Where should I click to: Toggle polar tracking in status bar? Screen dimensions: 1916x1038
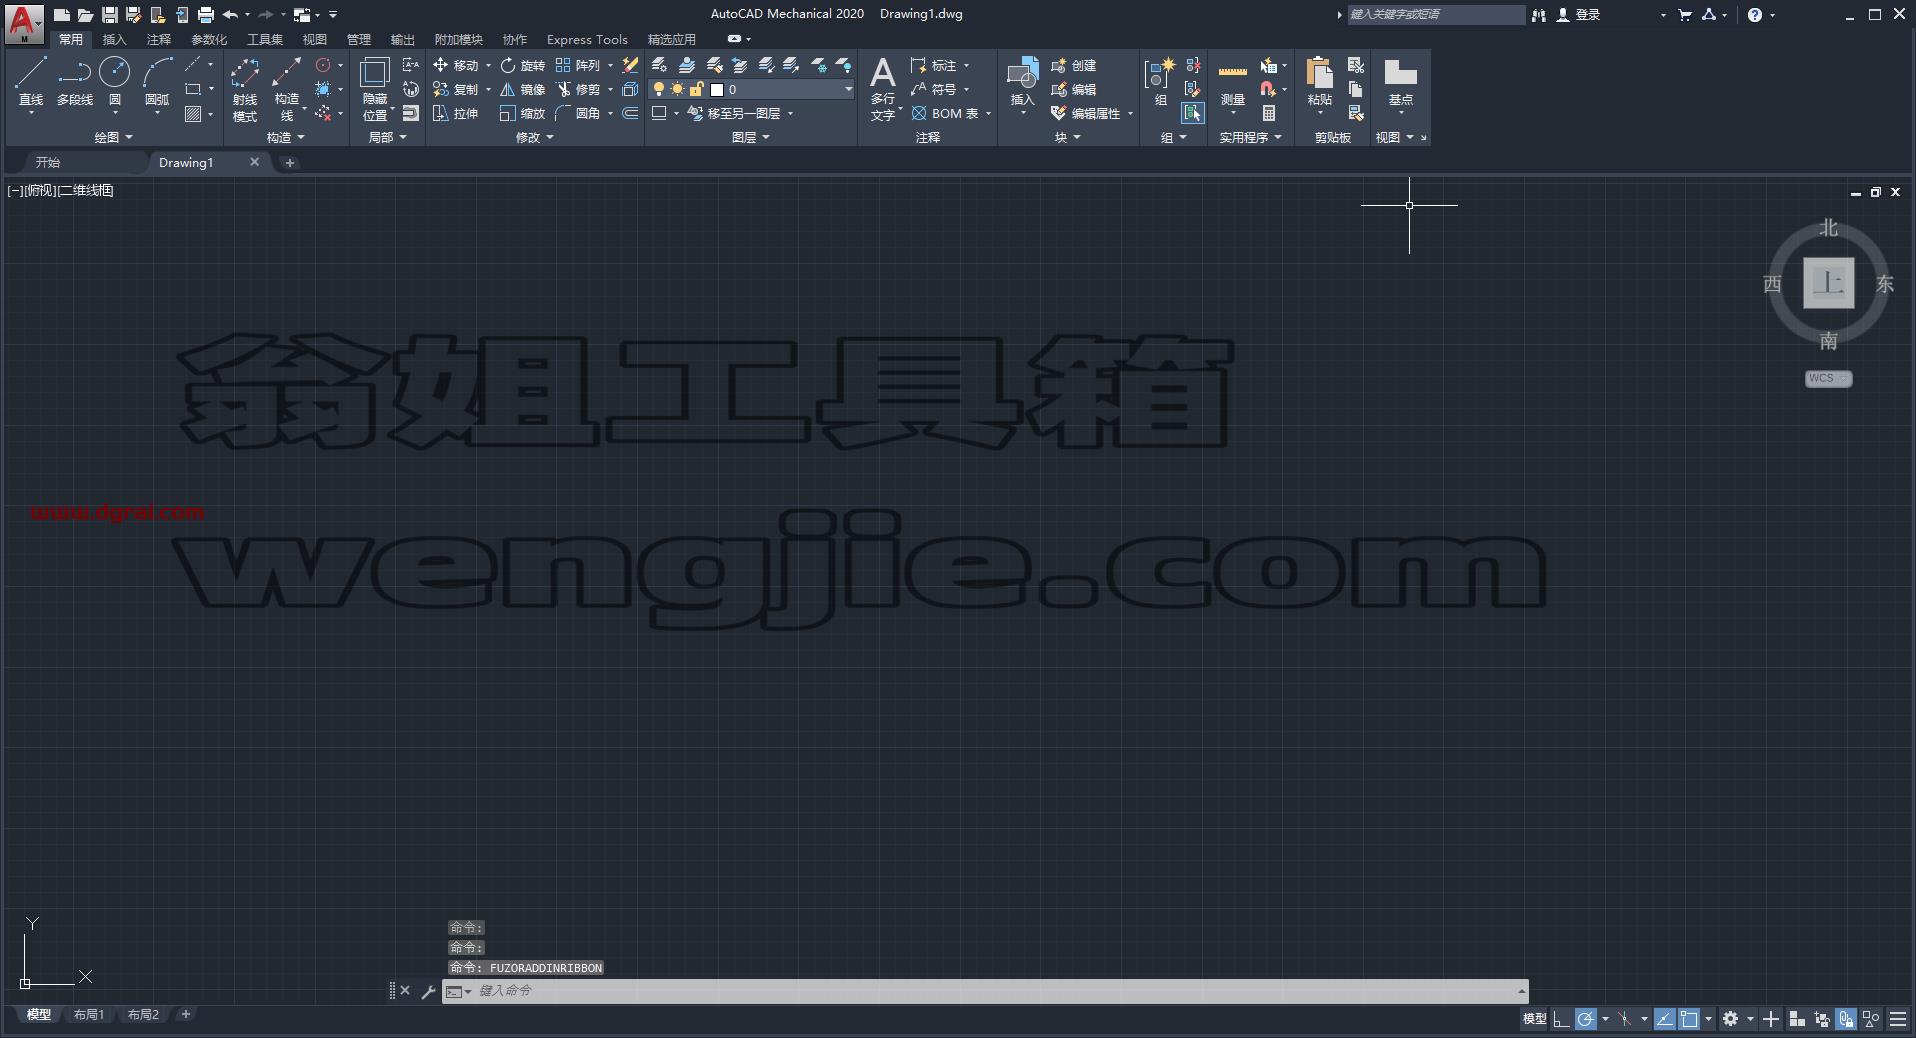[x=1586, y=1019]
